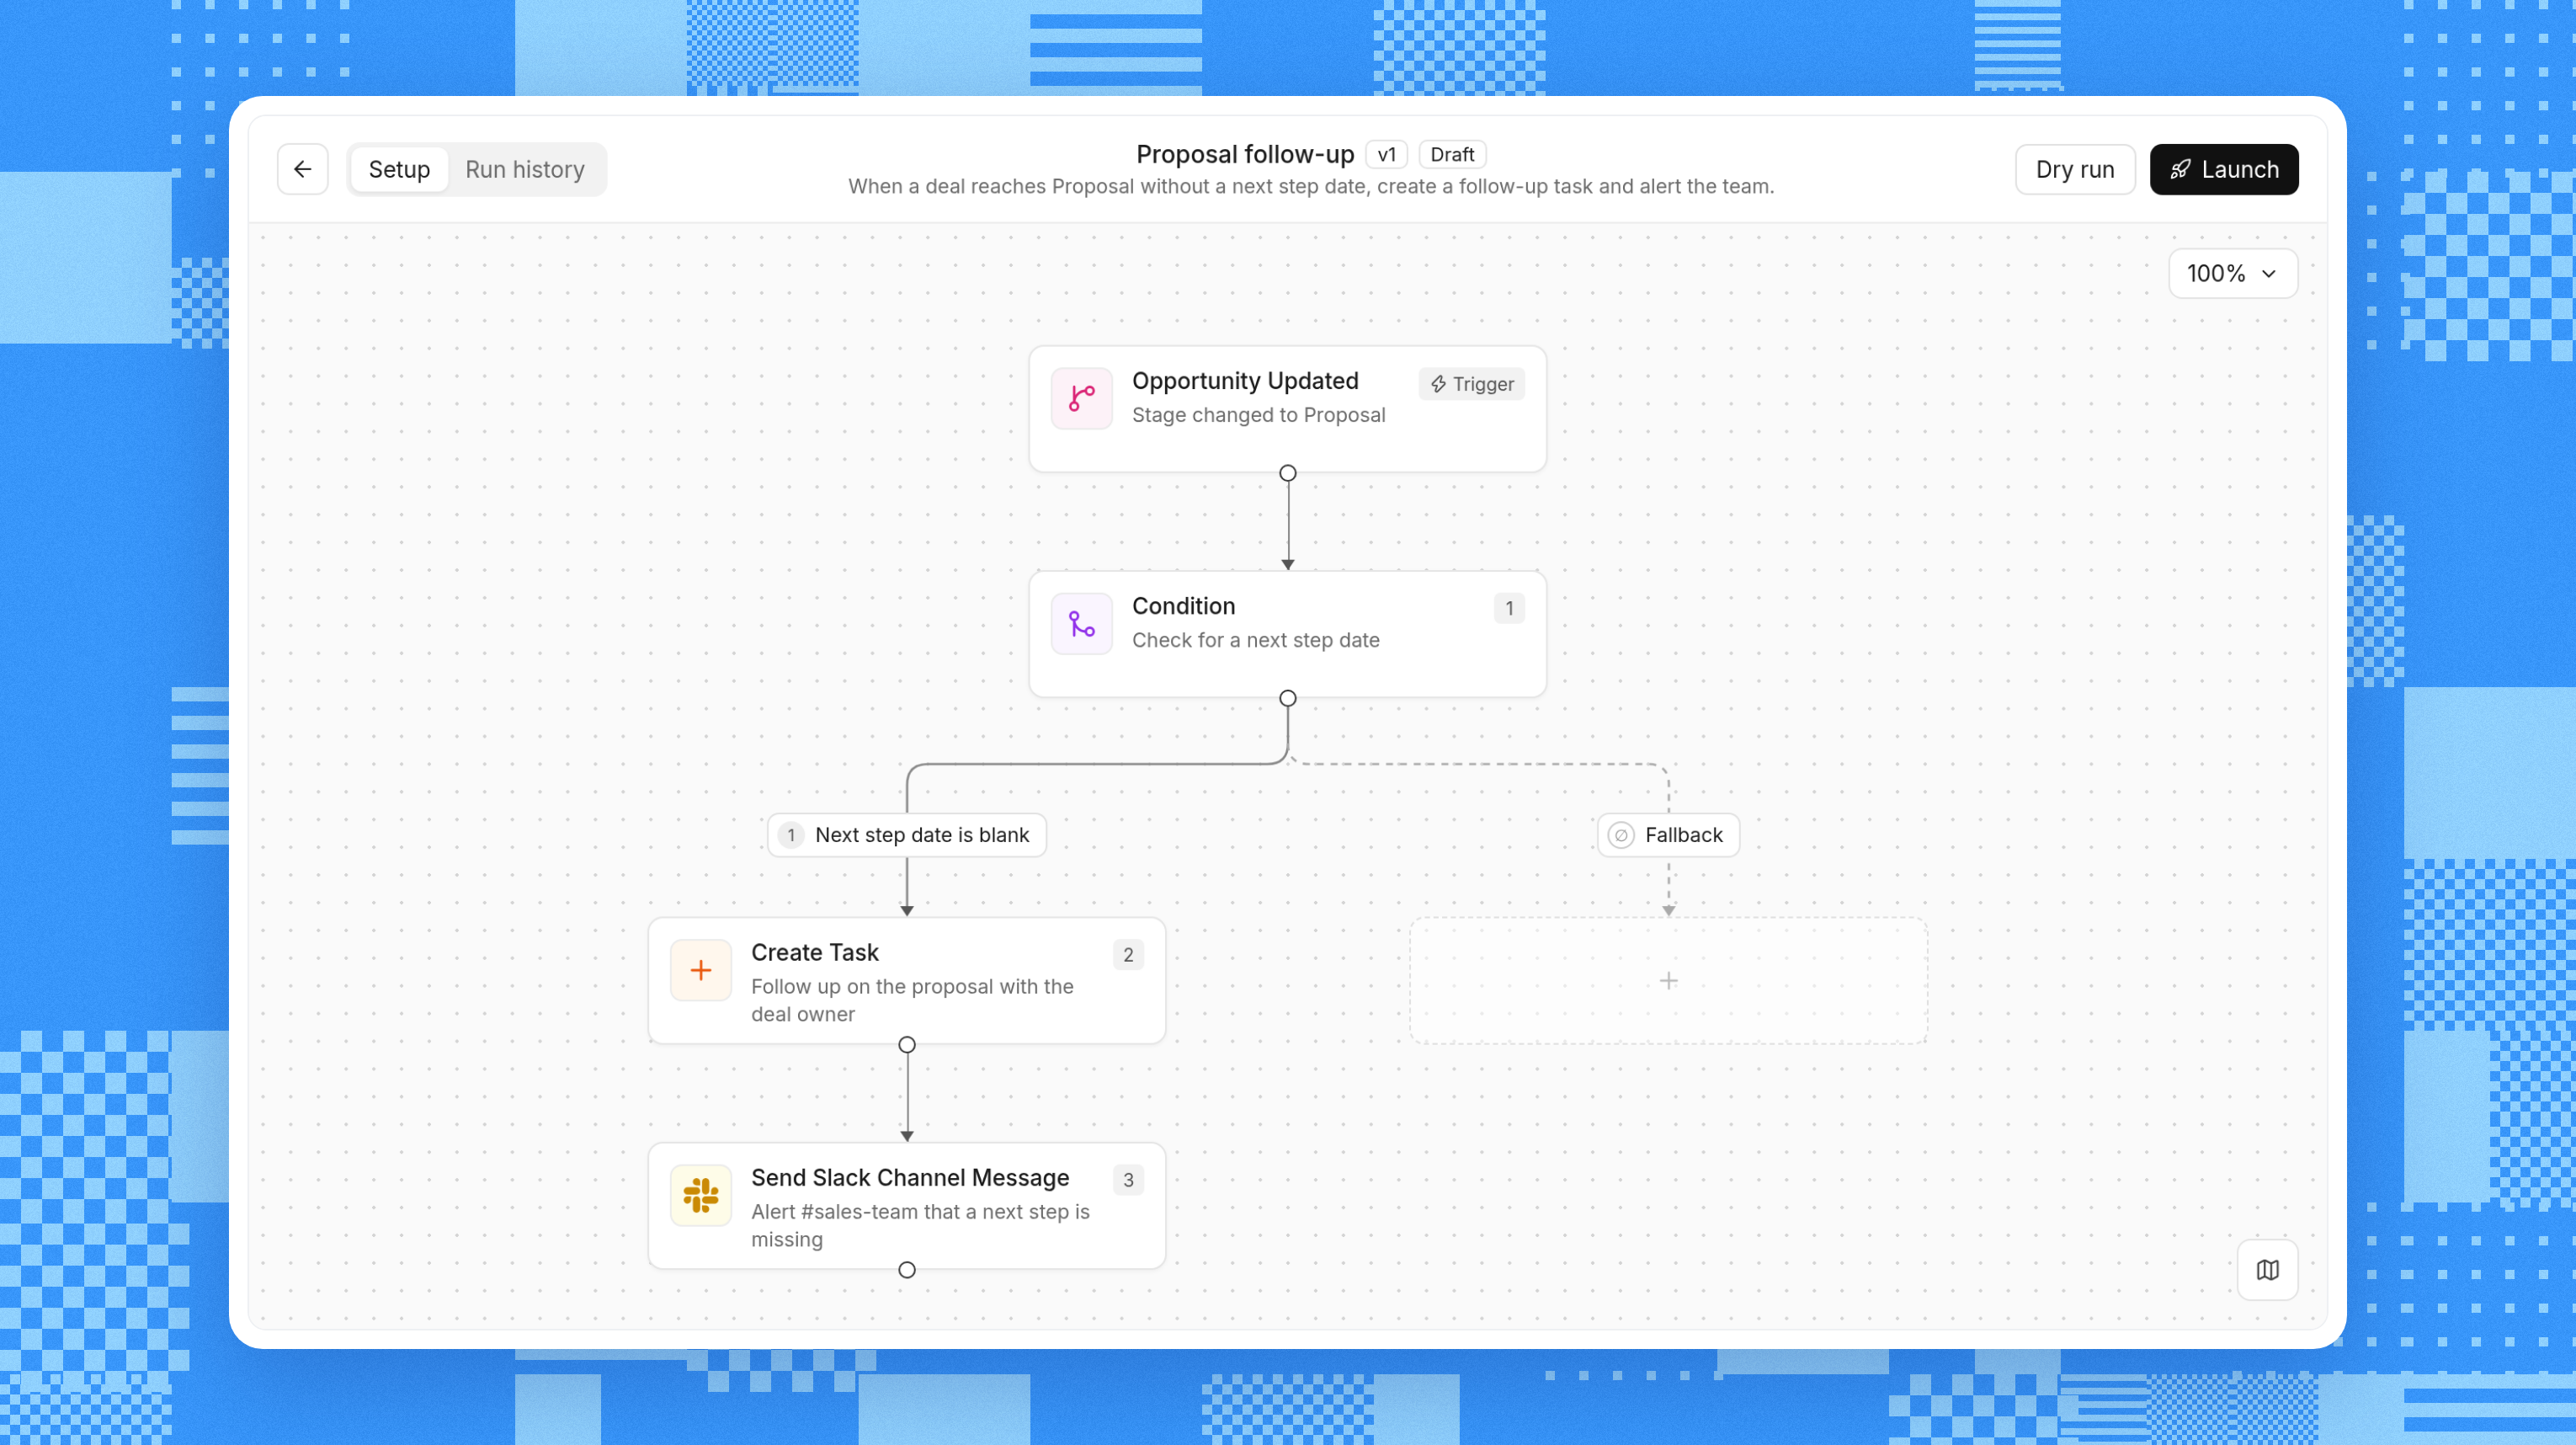The image size is (2576, 1445).
Task: Click the Condition node purple icon
Action: pyautogui.click(x=1081, y=623)
